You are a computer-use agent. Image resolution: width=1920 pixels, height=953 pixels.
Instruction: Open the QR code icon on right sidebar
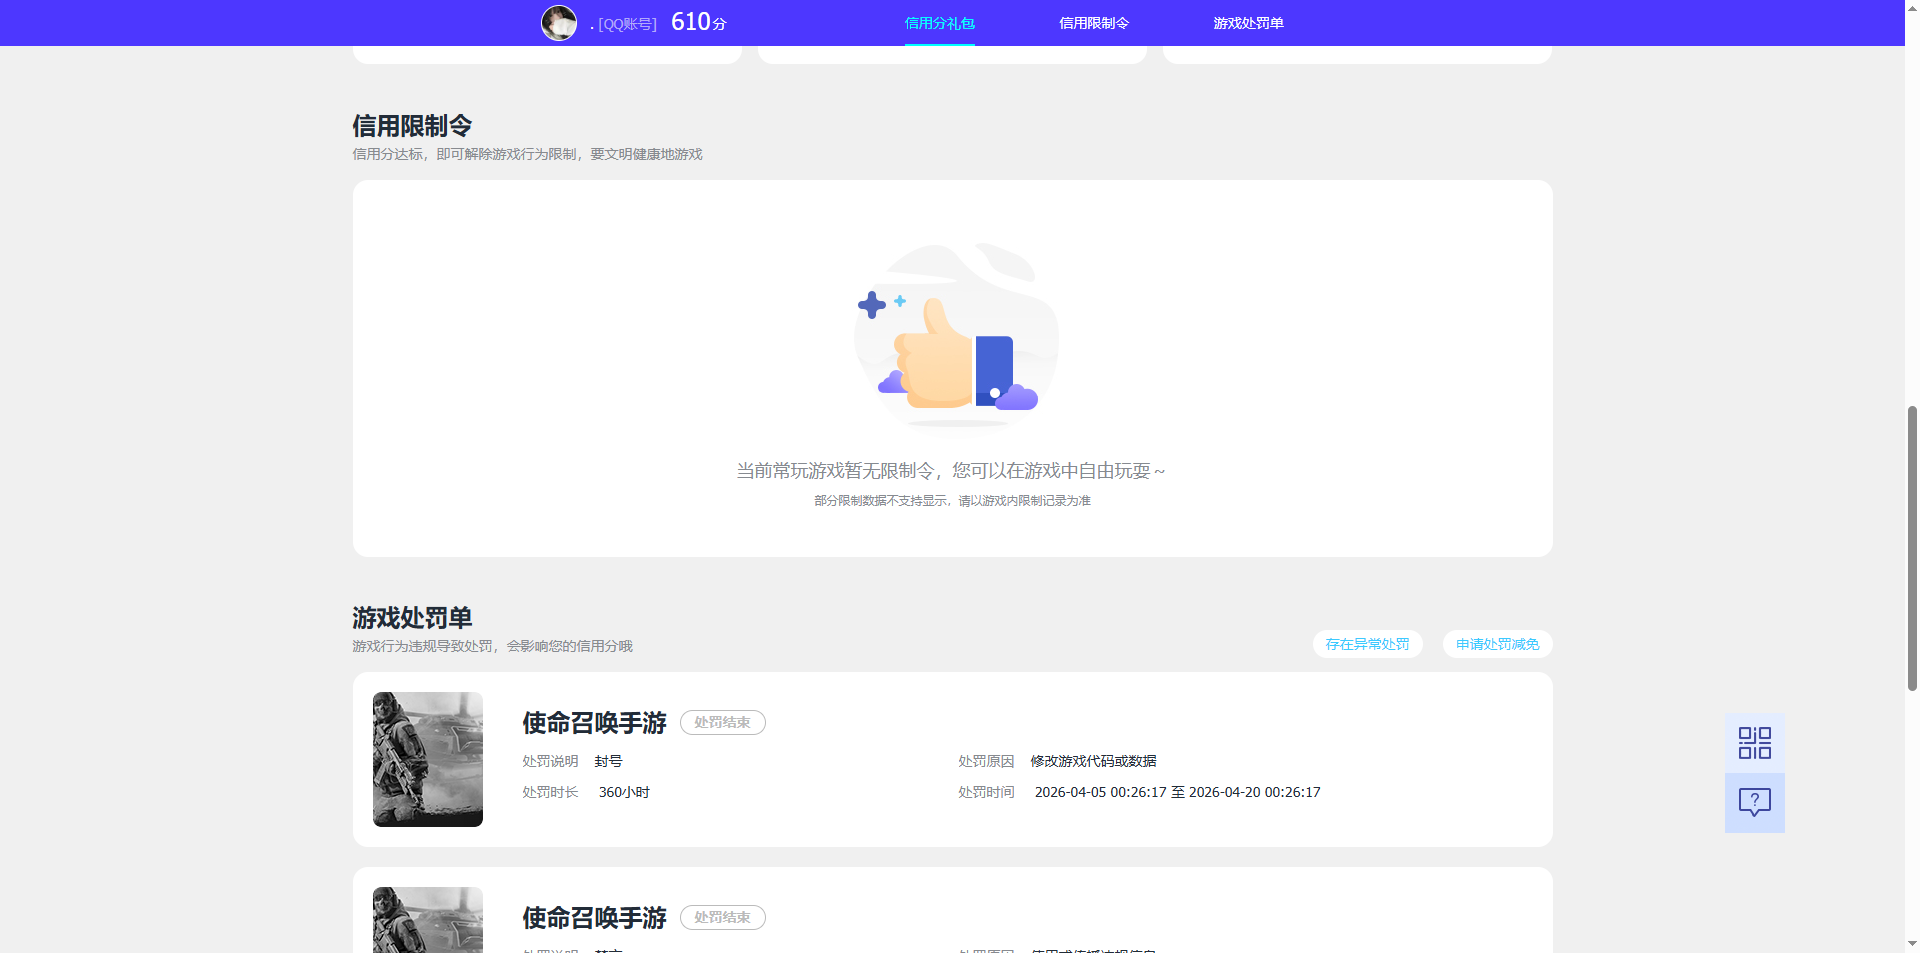pos(1754,743)
